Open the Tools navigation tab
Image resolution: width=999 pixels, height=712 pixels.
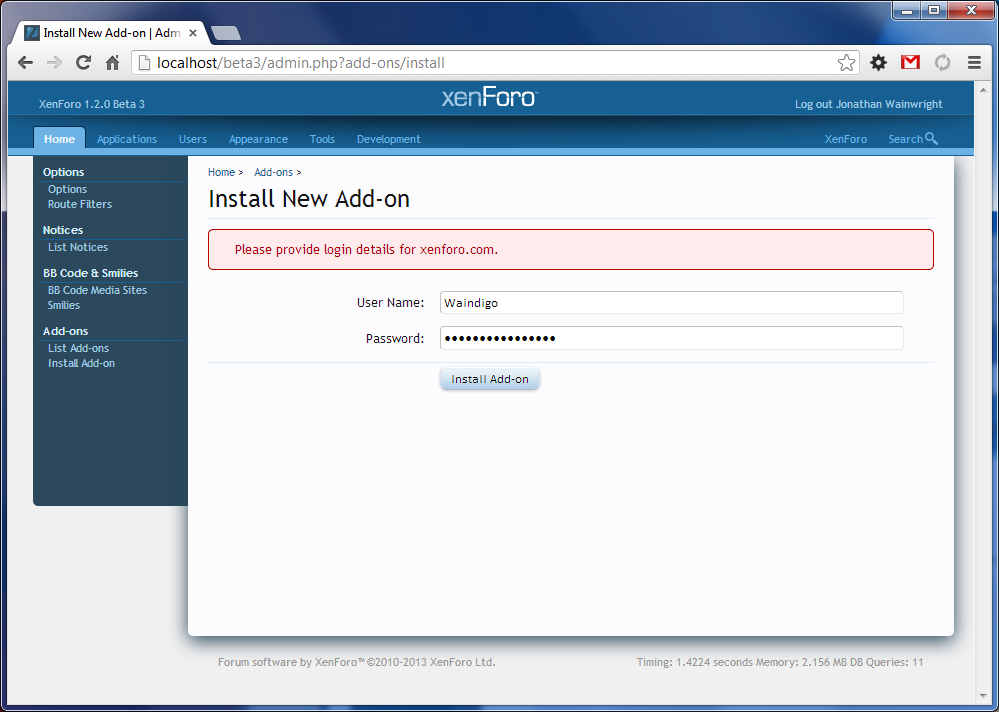tap(322, 139)
